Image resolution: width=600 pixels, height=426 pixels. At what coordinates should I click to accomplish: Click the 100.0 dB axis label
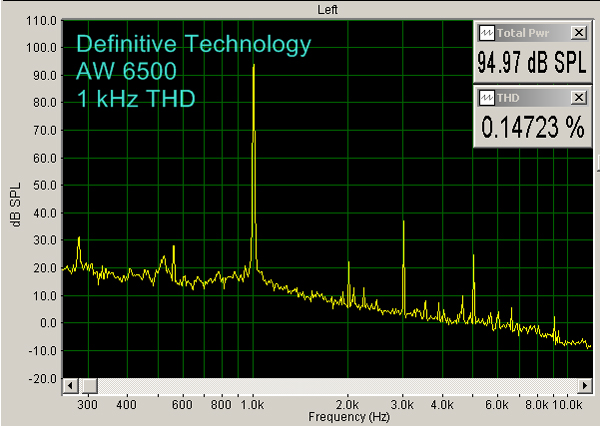tap(41, 48)
